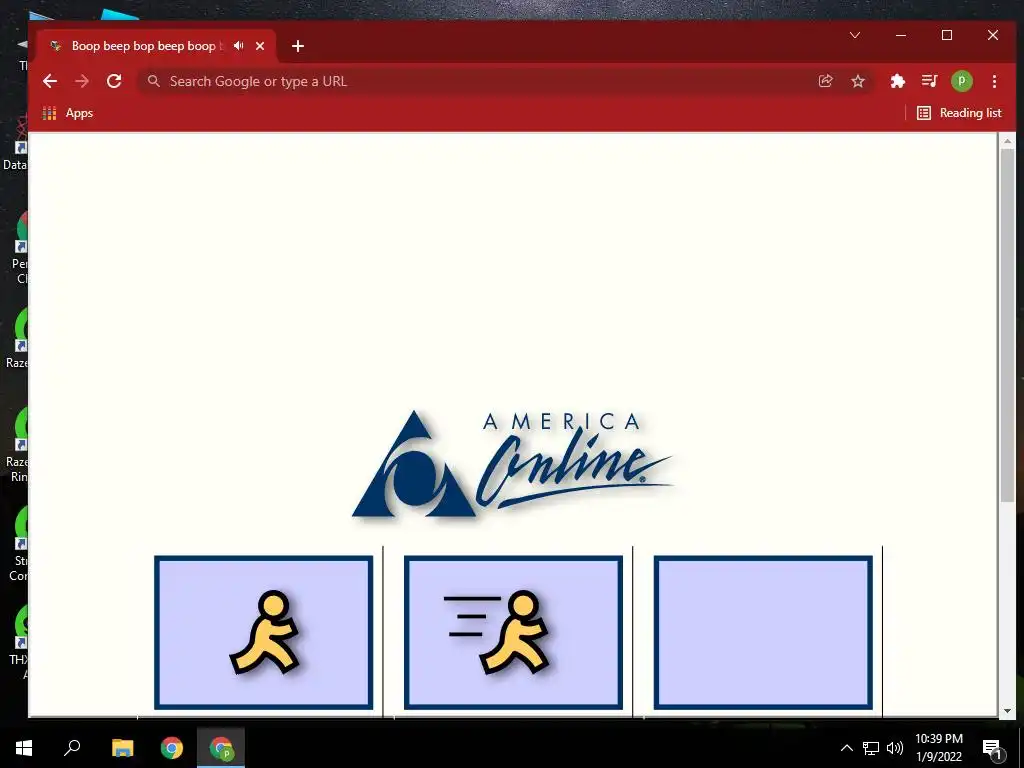1024x768 pixels.
Task: Bookmark this page with the star icon
Action: coord(858,81)
